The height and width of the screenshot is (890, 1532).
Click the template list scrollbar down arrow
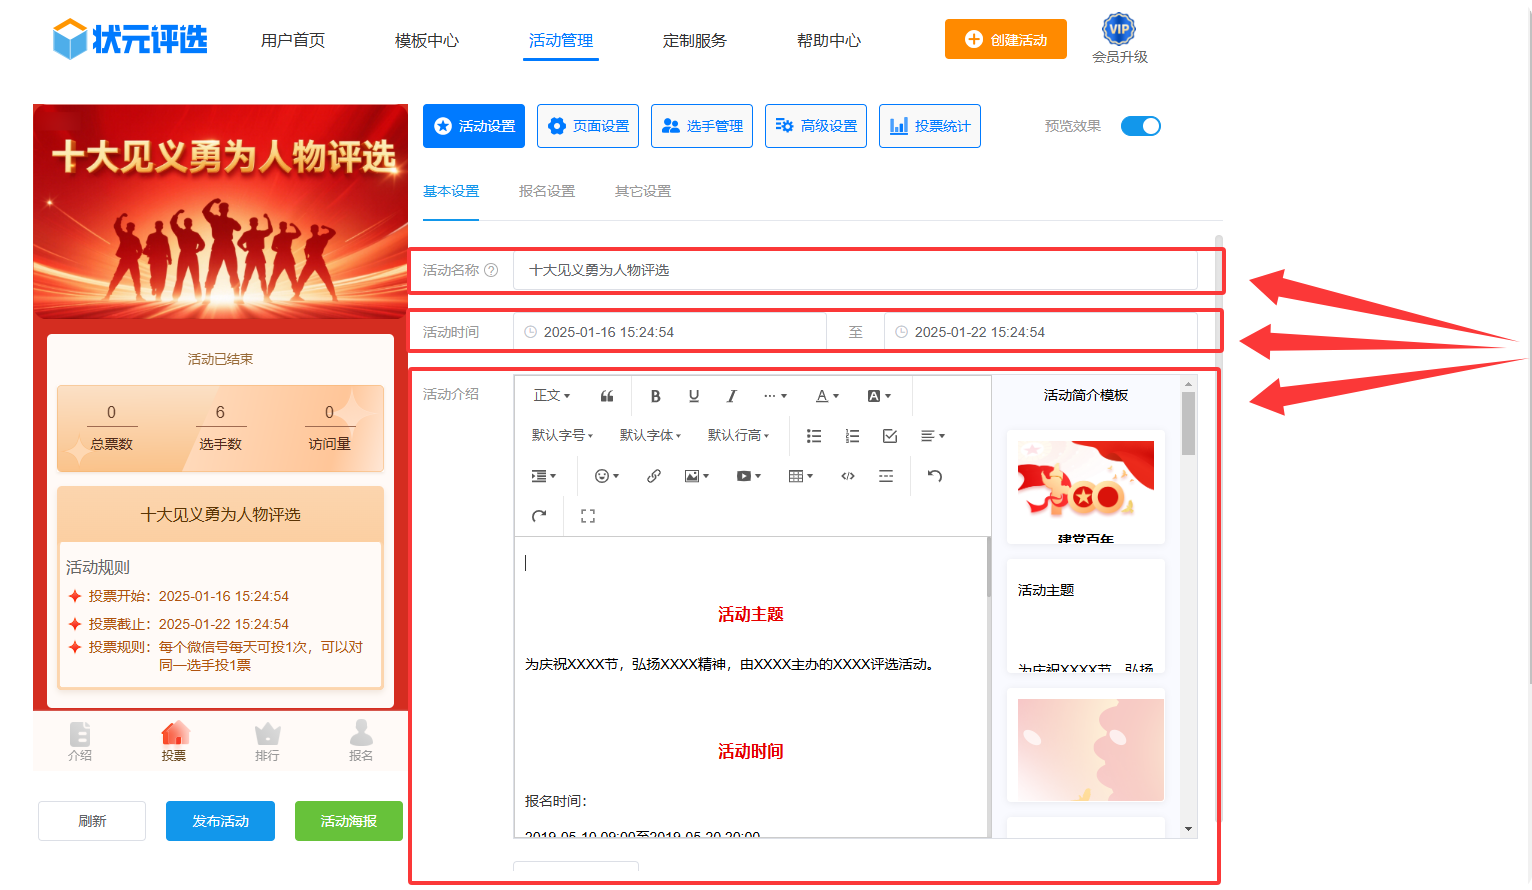(x=1189, y=829)
